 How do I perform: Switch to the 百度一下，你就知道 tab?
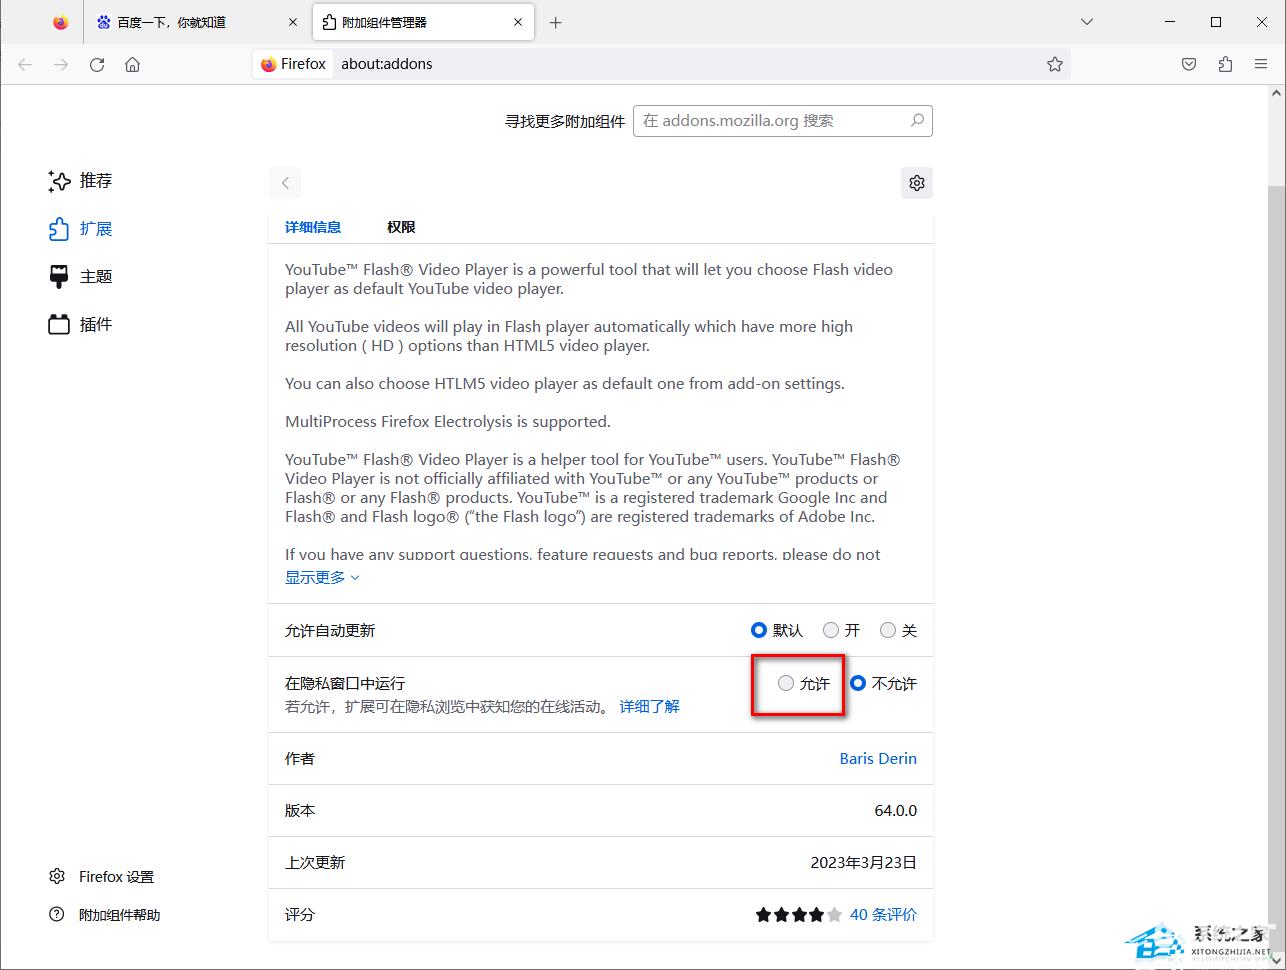point(197,22)
